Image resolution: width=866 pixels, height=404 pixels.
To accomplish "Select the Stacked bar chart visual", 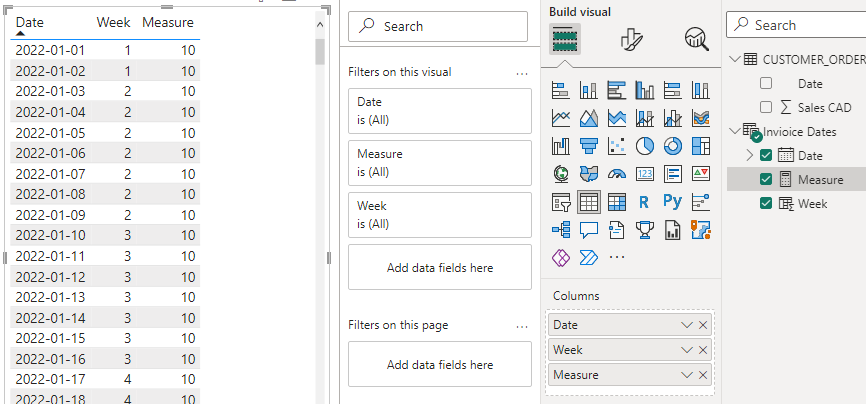I will click(561, 90).
